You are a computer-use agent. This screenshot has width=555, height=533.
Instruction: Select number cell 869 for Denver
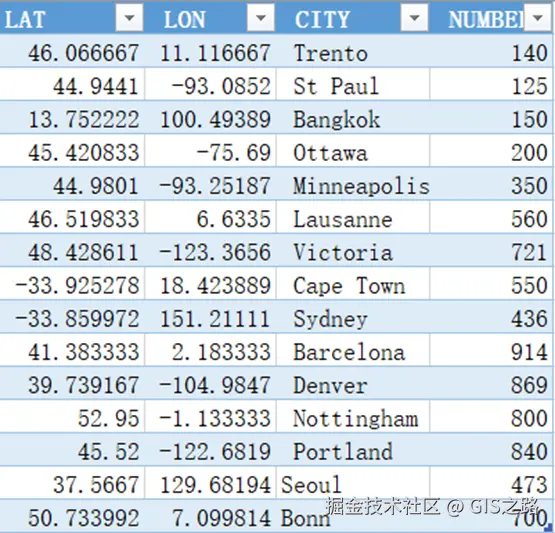tap(491, 383)
